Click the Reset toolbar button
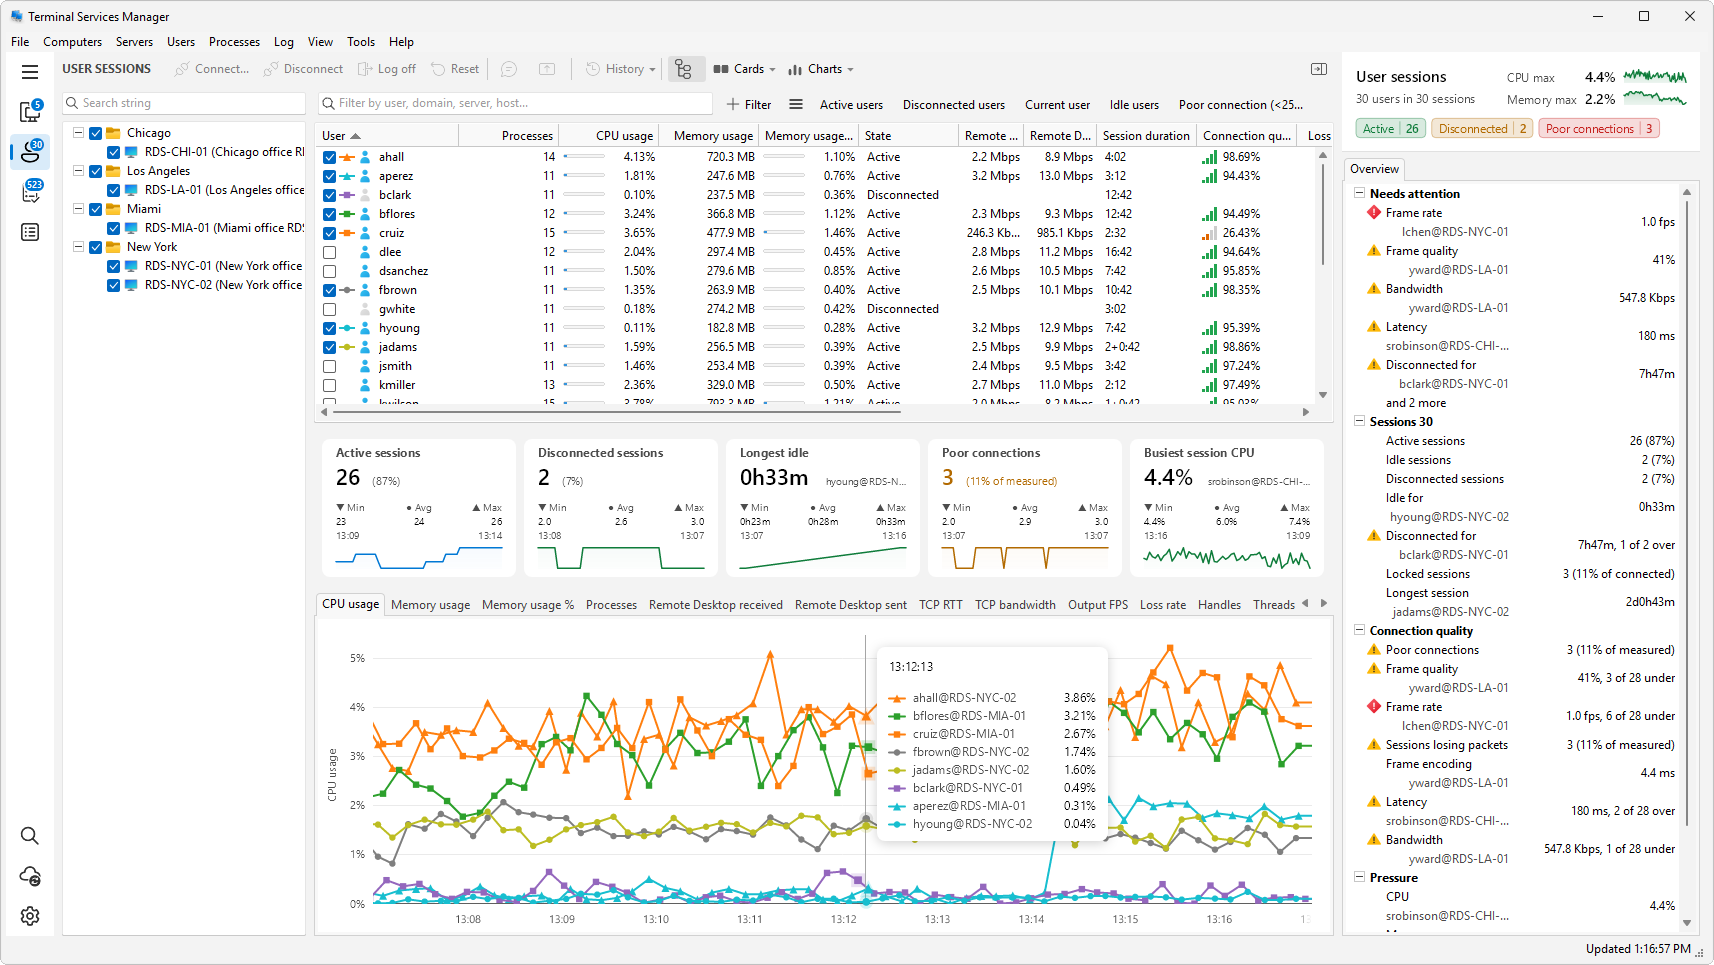This screenshot has width=1714, height=965. (455, 69)
